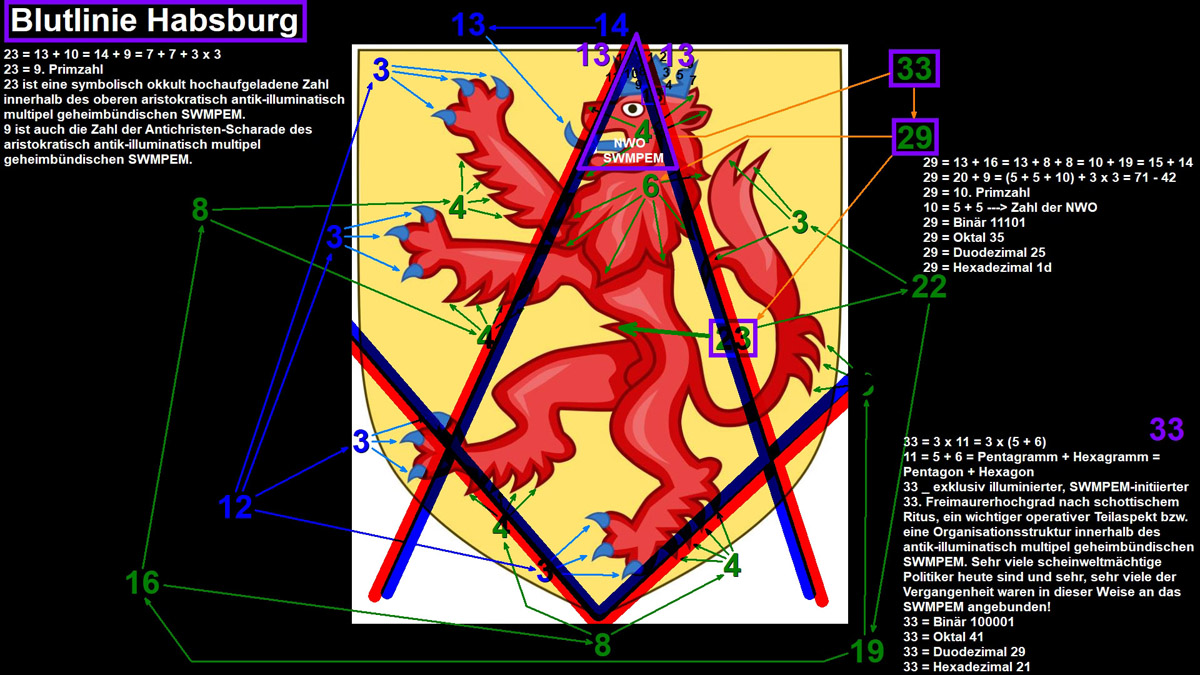
Task: Click the blue number 12
Action: pyautogui.click(x=236, y=507)
